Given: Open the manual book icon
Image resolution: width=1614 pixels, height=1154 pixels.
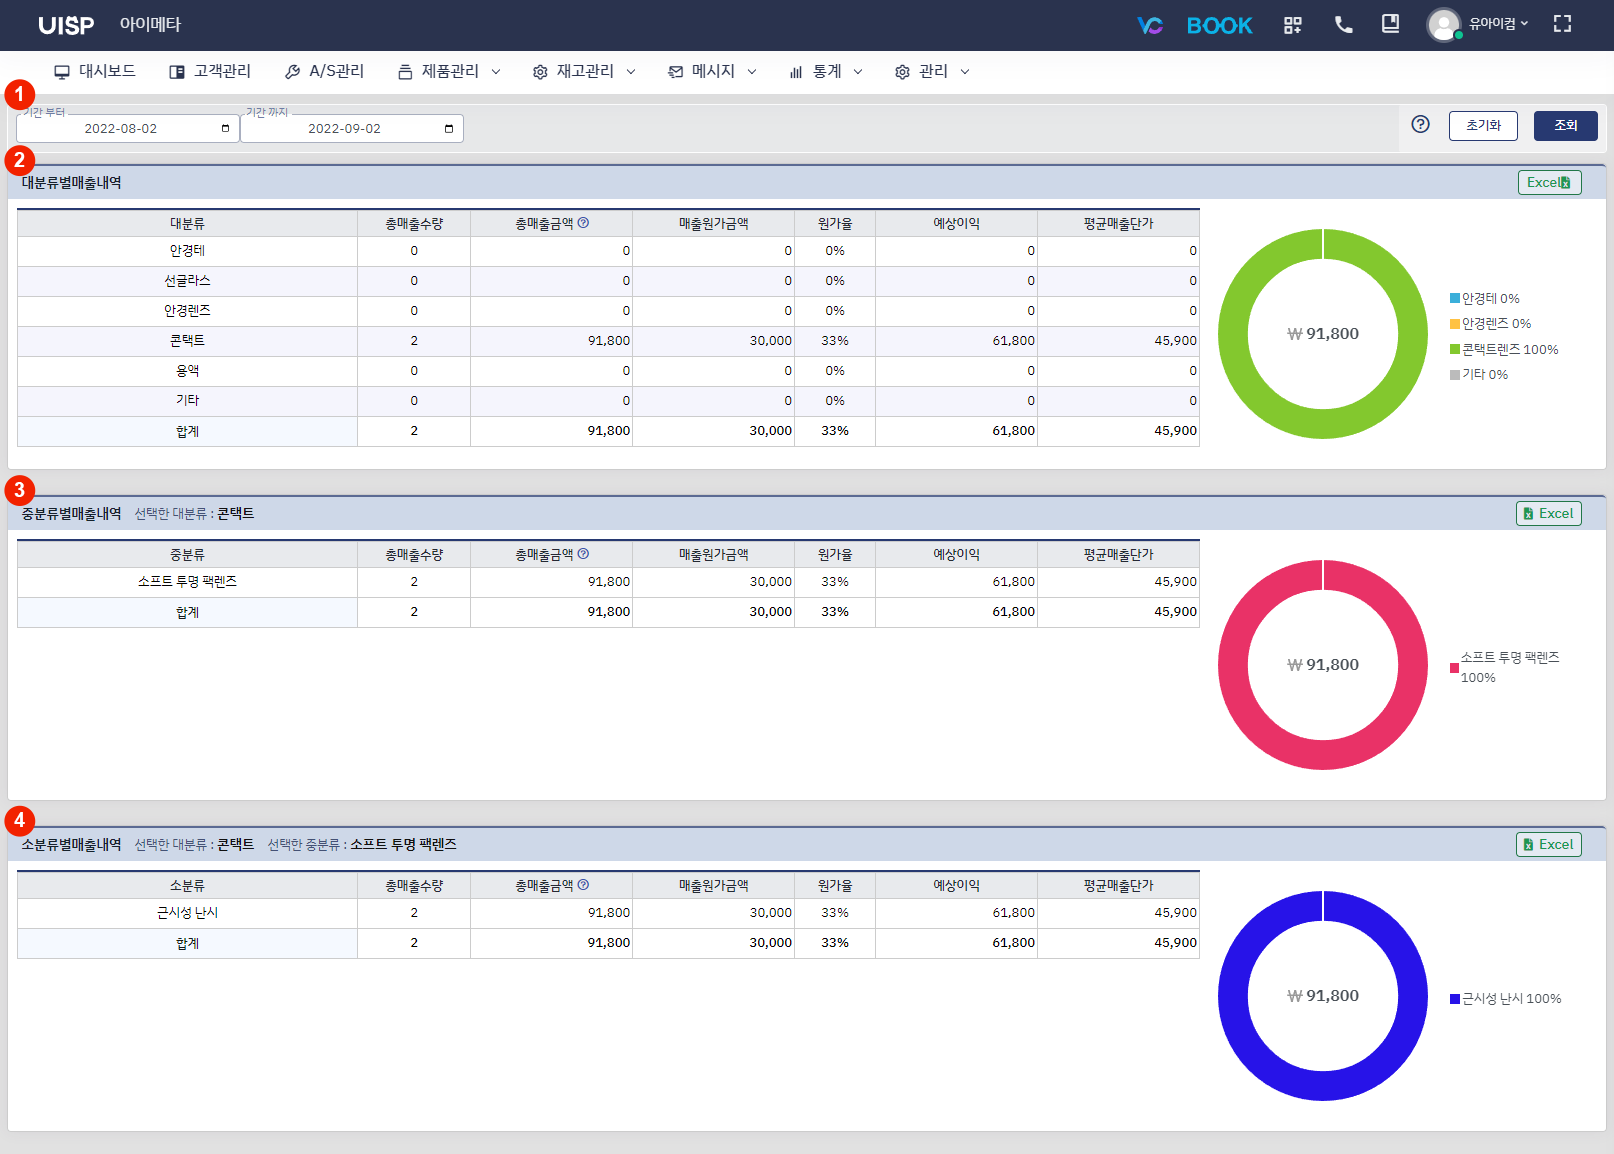Looking at the screenshot, I should pos(1390,24).
